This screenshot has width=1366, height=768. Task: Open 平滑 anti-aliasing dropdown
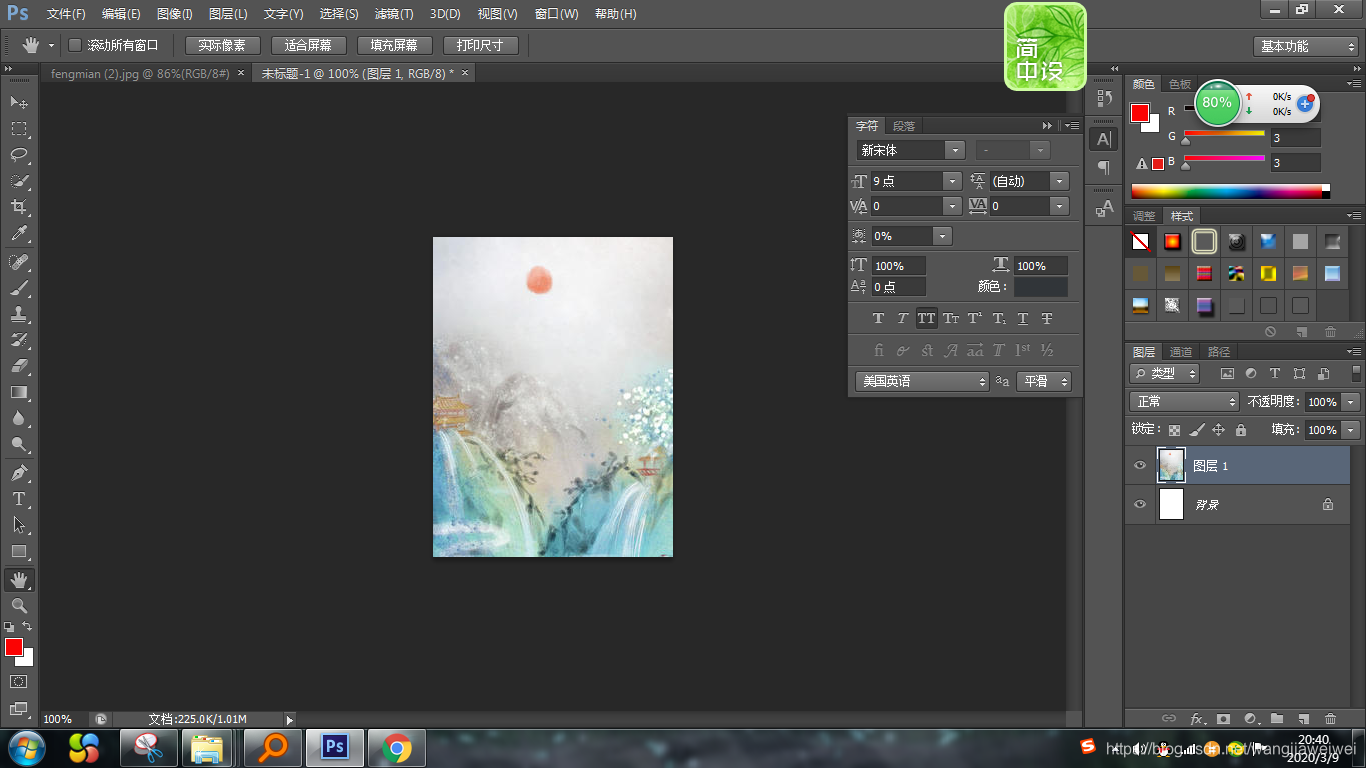click(1044, 381)
